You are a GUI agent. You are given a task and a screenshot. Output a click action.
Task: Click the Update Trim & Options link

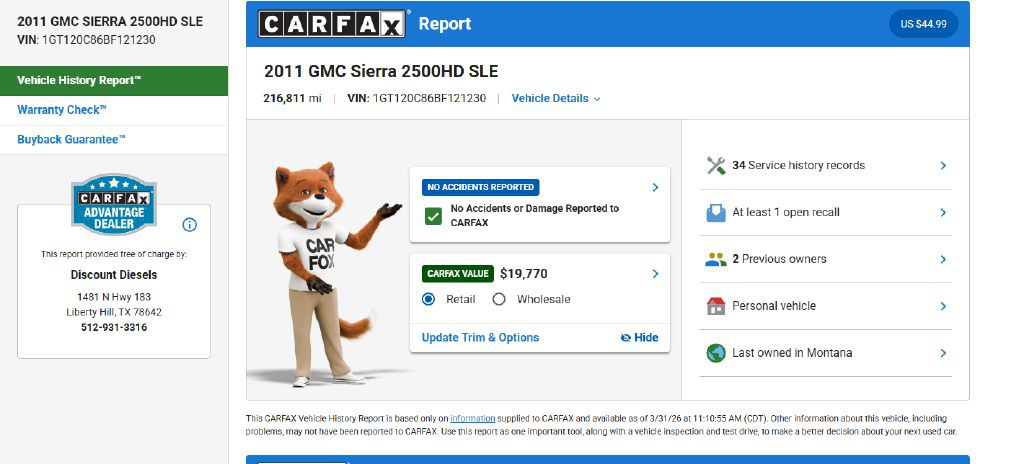coord(480,338)
